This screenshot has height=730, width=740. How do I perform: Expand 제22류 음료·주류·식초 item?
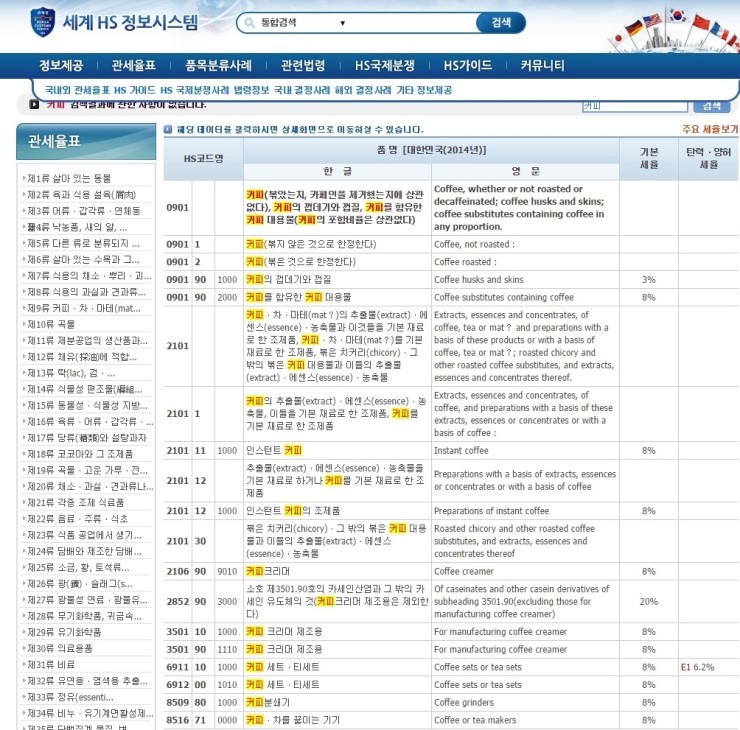[77, 519]
